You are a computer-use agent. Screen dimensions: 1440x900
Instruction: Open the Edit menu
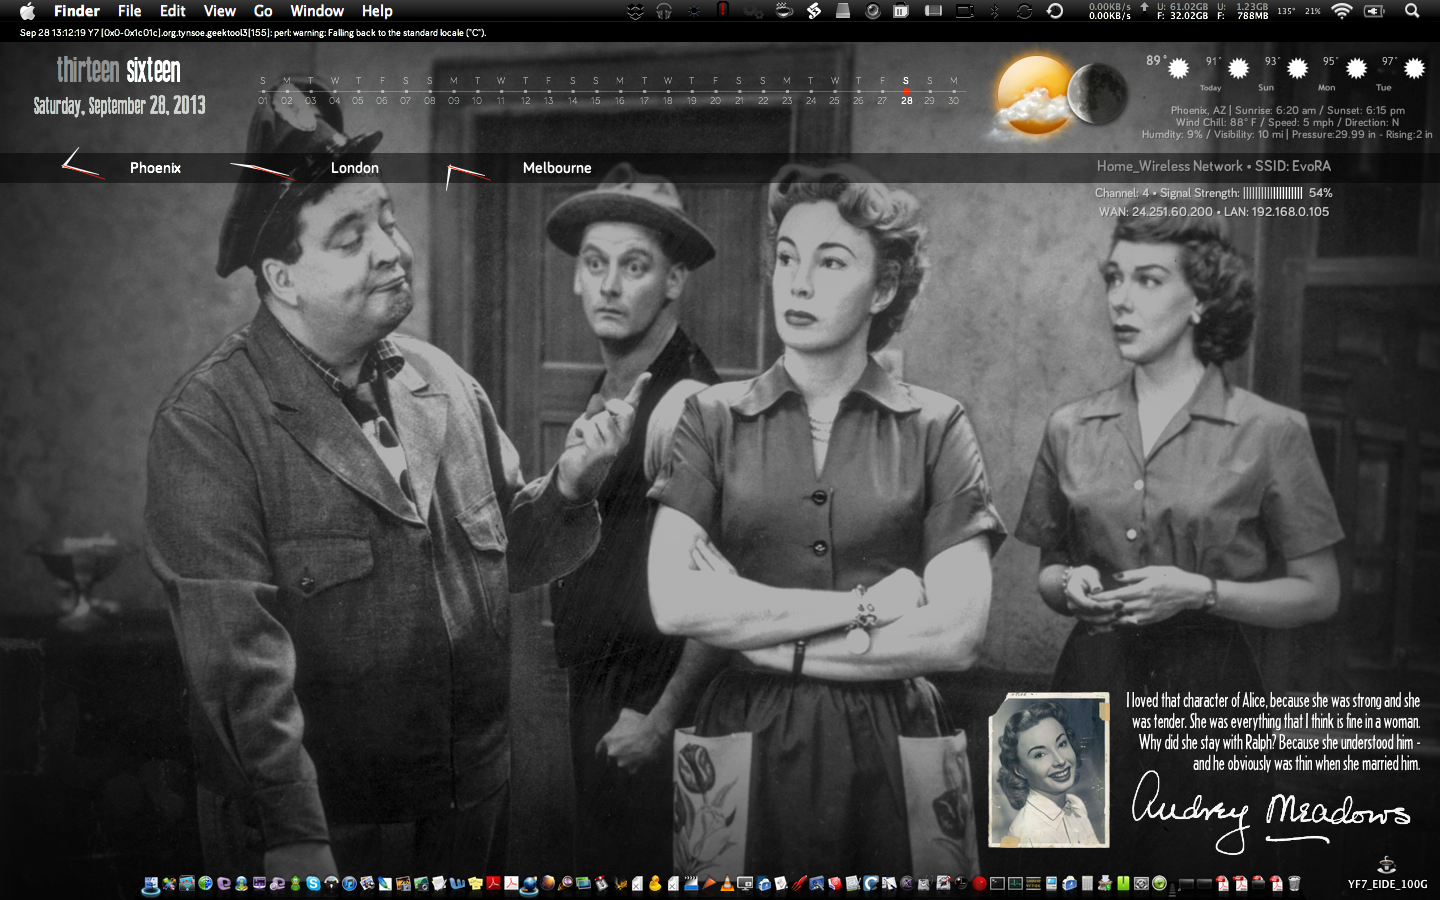click(173, 11)
